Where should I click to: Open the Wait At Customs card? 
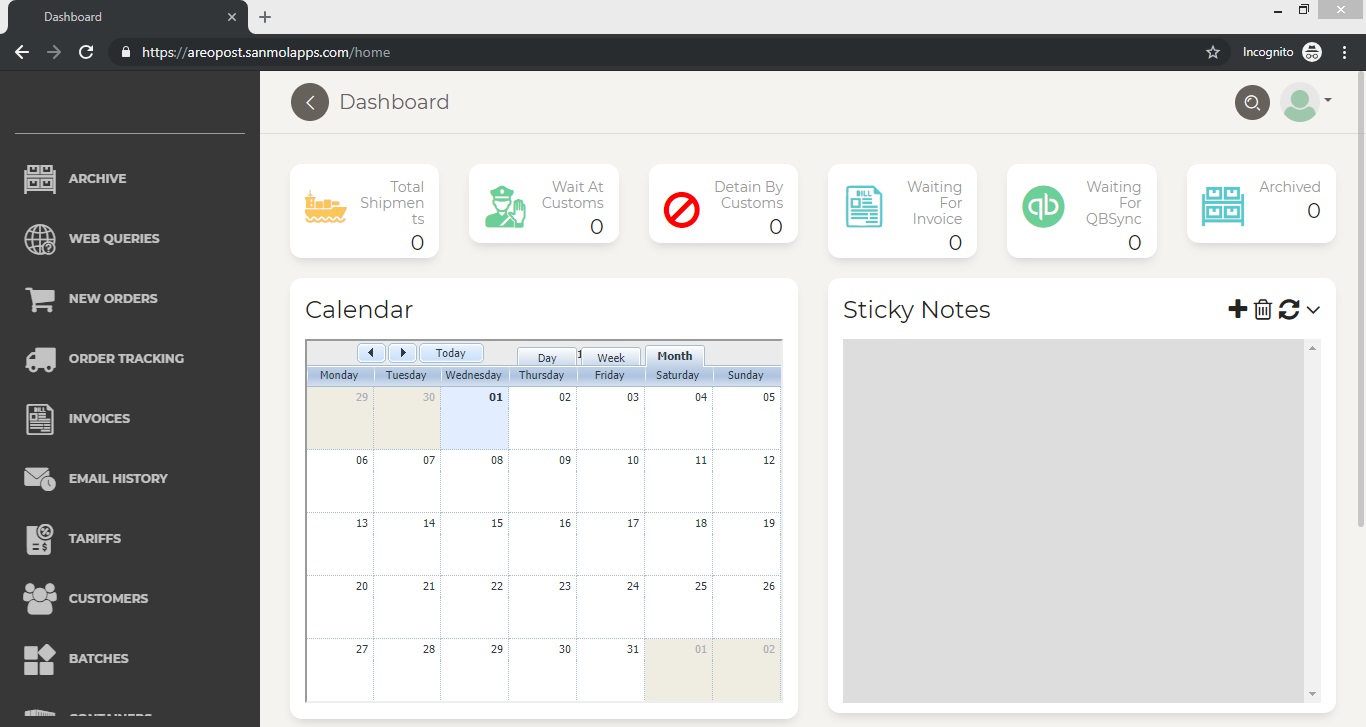(544, 203)
